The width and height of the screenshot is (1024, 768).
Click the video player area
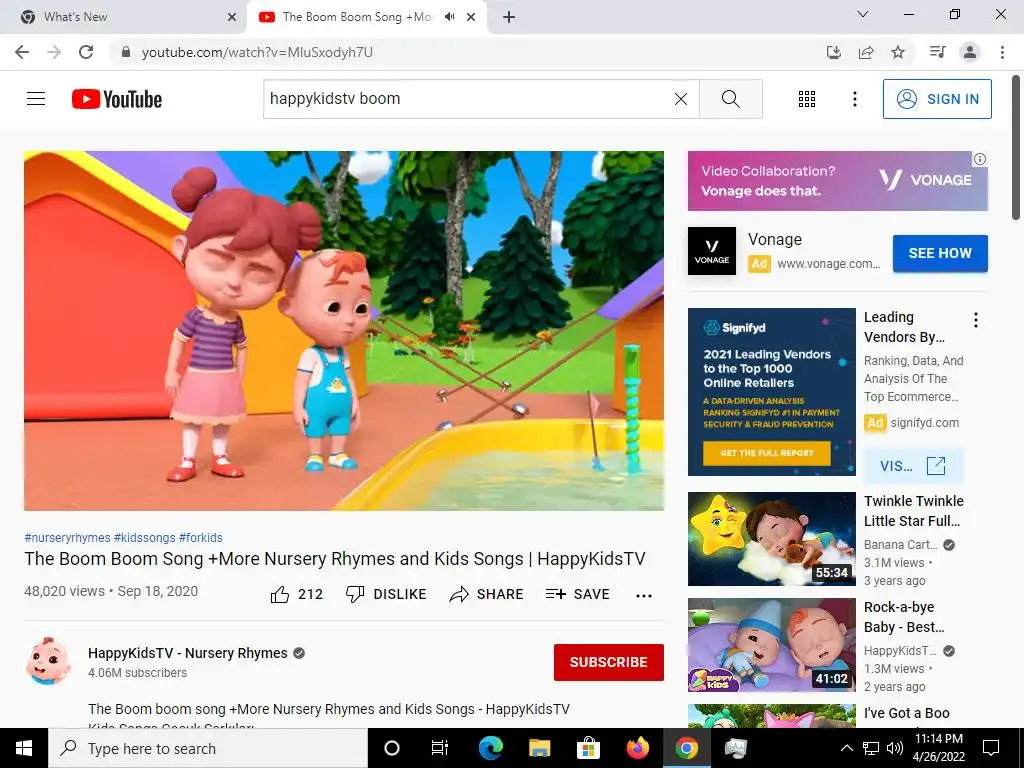tap(344, 330)
